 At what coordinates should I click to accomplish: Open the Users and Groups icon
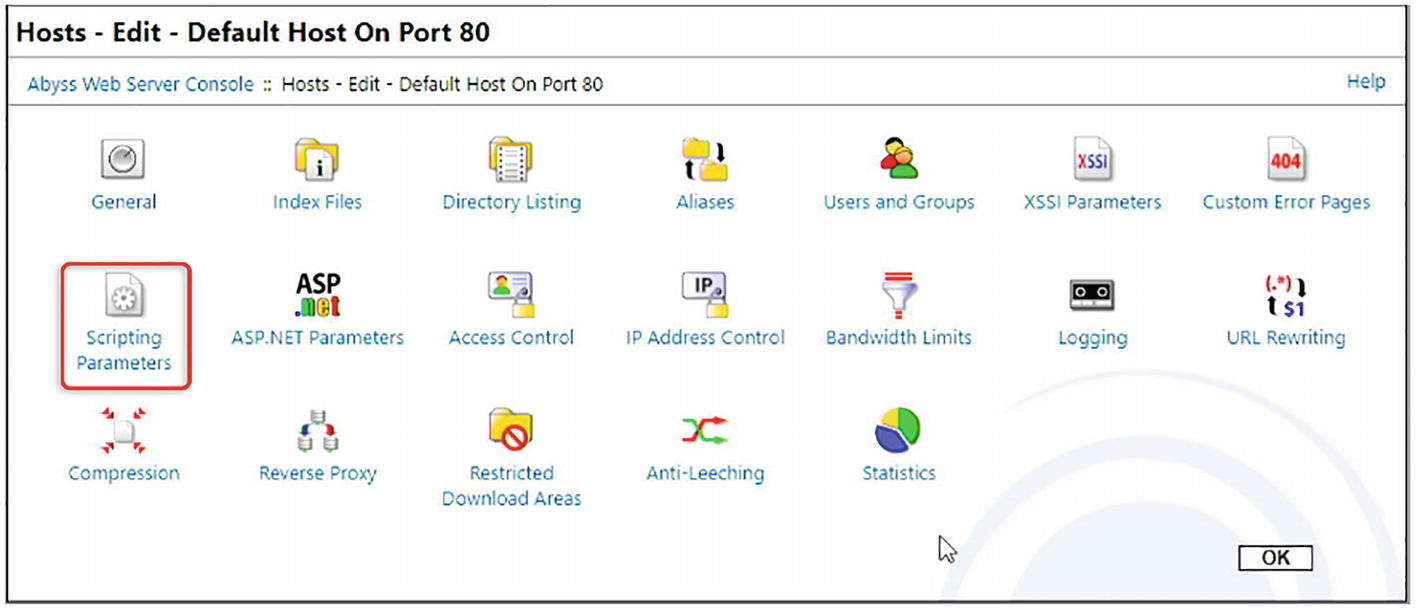(x=898, y=160)
